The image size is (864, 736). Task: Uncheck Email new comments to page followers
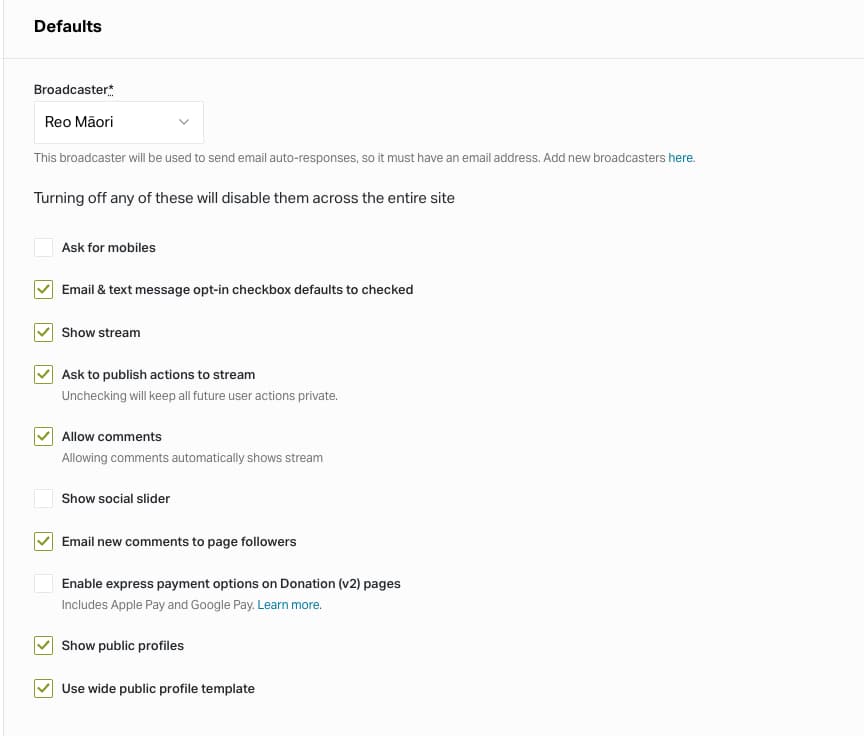pos(43,541)
